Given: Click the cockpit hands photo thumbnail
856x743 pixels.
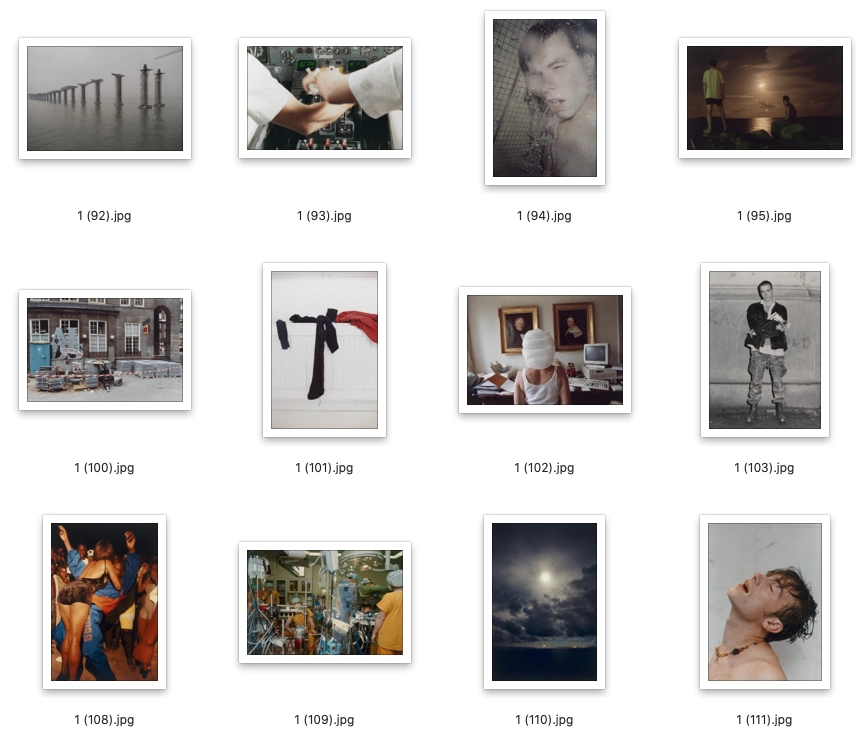Looking at the screenshot, I should [x=325, y=98].
